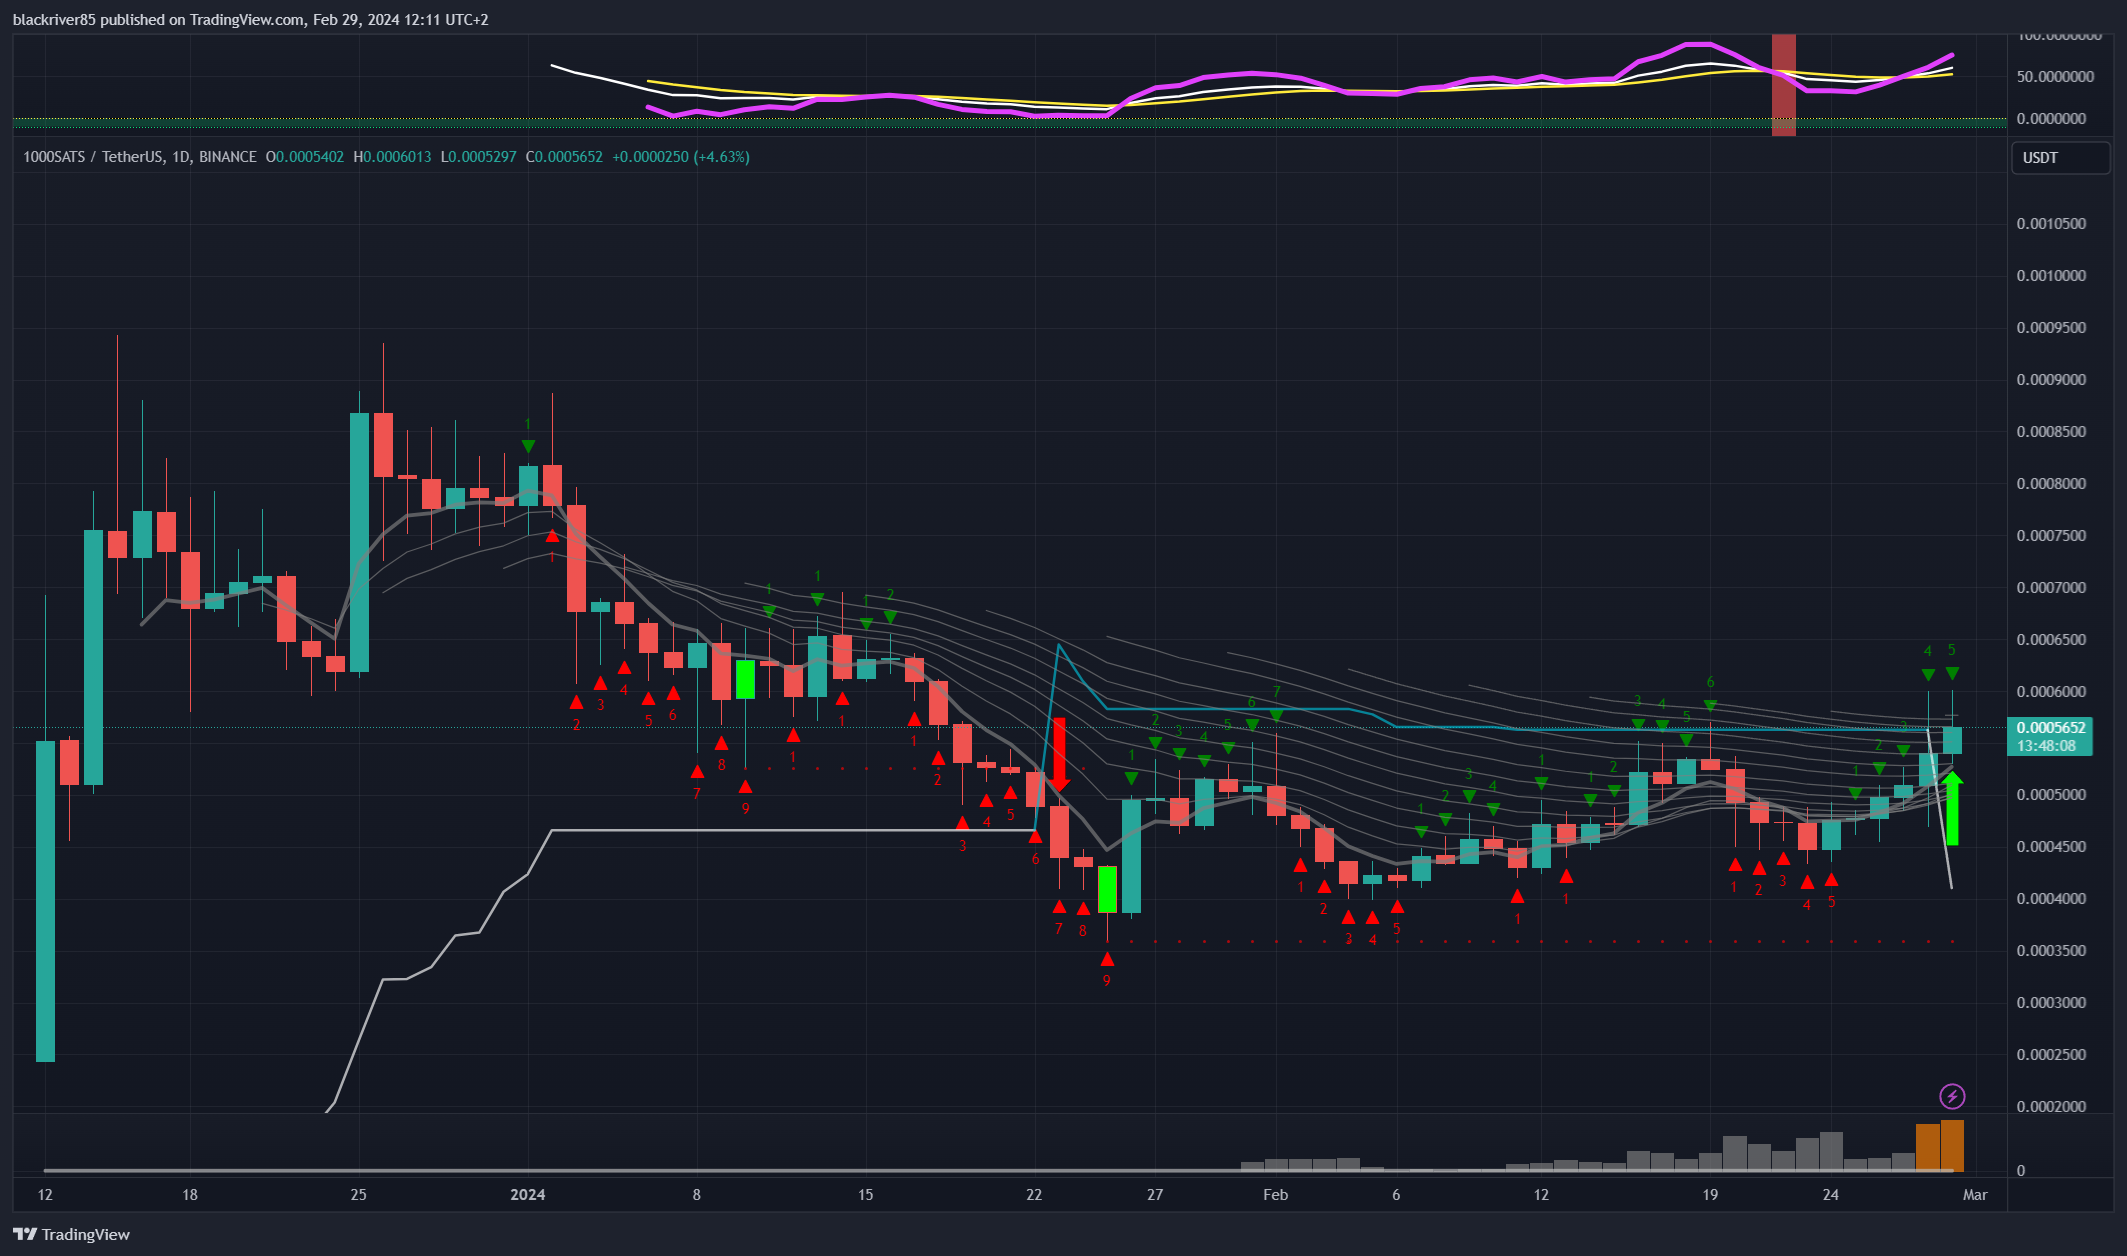Click price axis label 0.0007500

pos(2052,536)
